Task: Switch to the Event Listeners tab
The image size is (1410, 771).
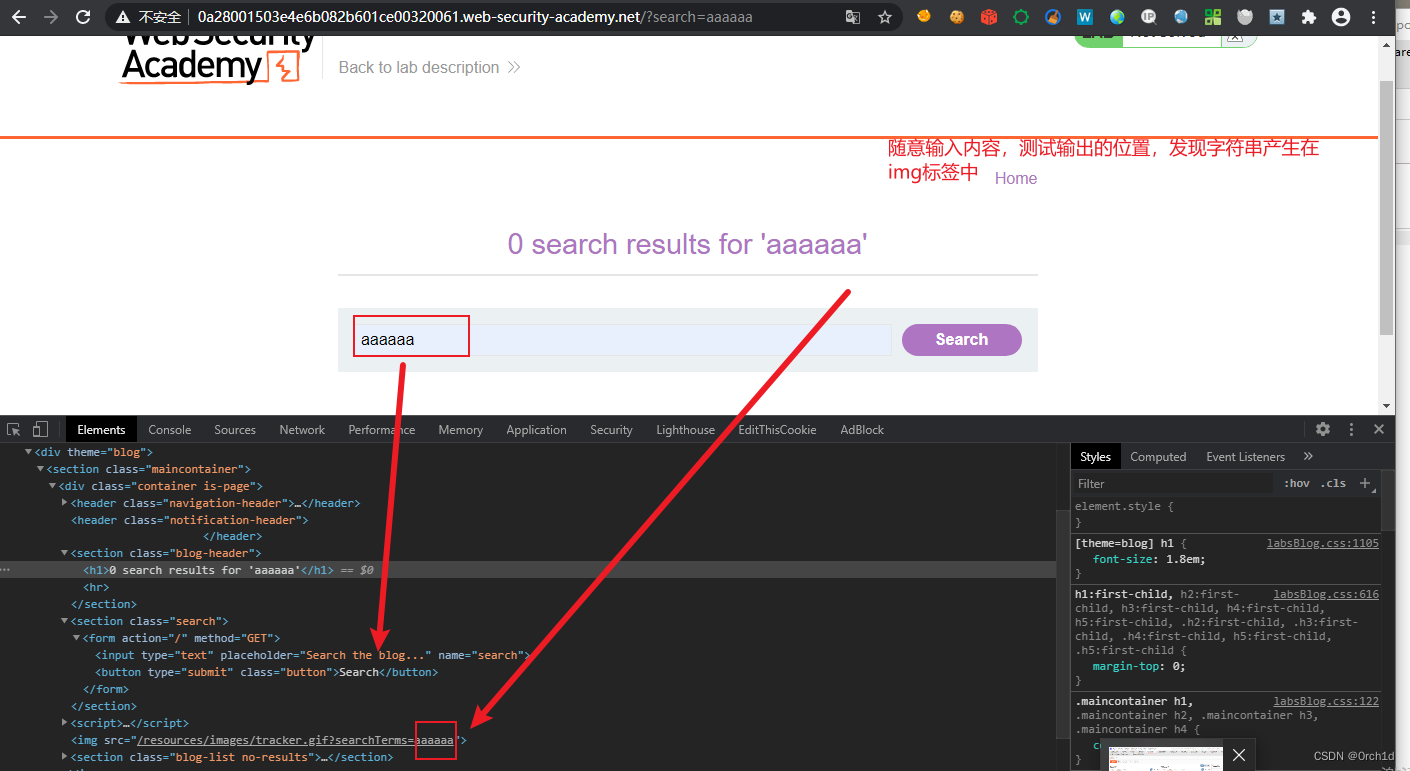Action: coord(1245,457)
